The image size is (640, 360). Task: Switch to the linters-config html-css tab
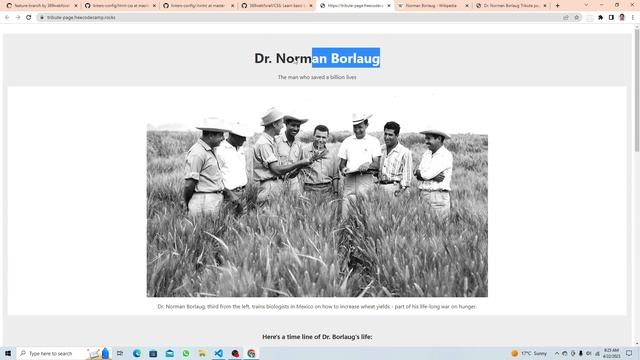coord(119,6)
